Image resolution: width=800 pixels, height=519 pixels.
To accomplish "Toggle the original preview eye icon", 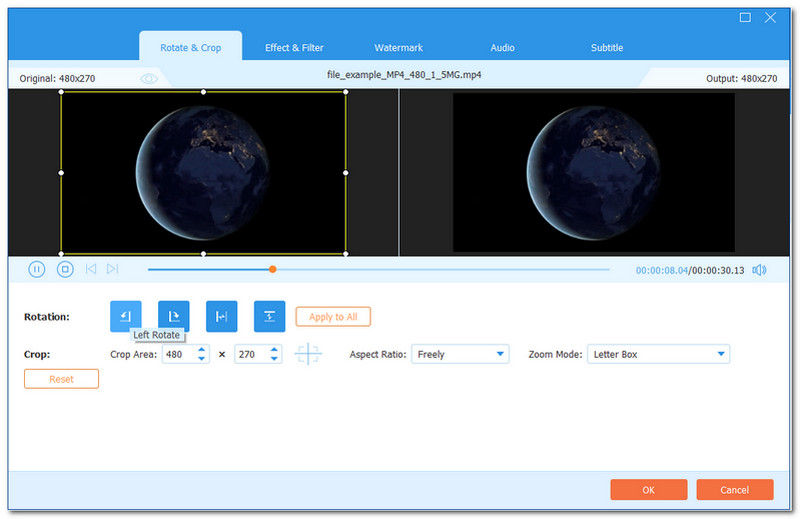I will [149, 78].
